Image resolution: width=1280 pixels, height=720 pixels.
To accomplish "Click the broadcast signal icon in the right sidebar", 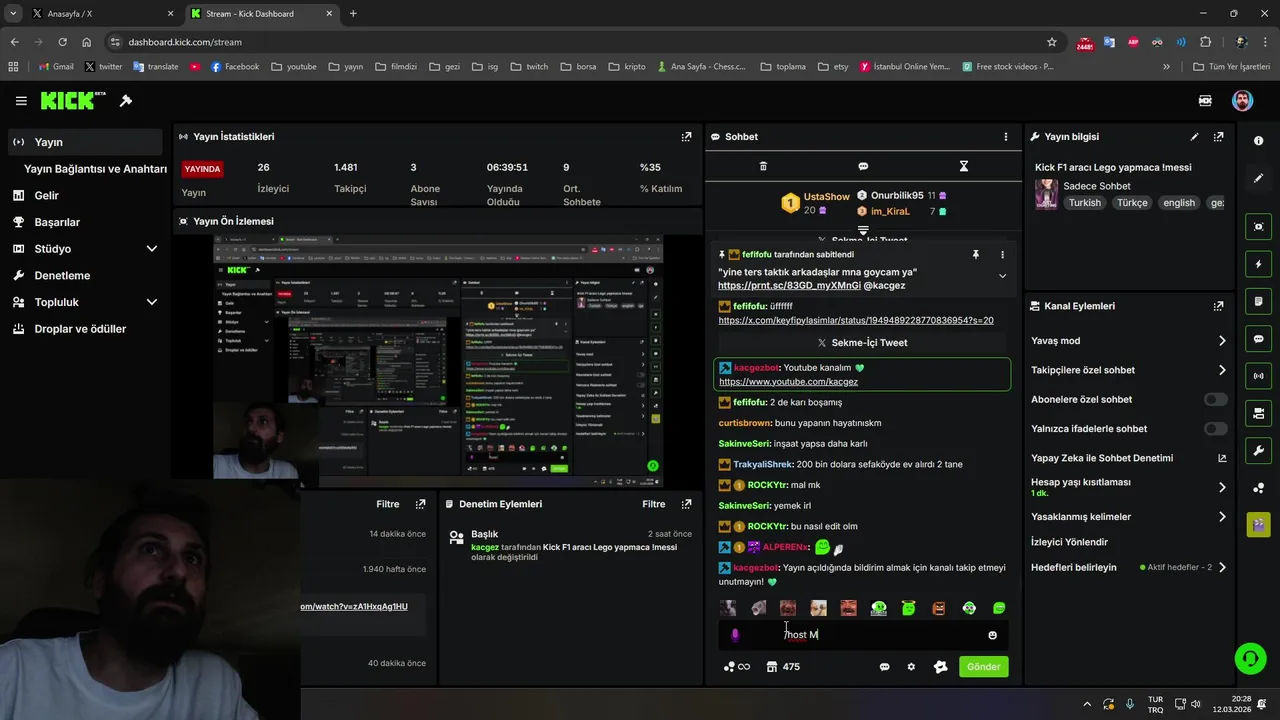I will click(x=1258, y=376).
